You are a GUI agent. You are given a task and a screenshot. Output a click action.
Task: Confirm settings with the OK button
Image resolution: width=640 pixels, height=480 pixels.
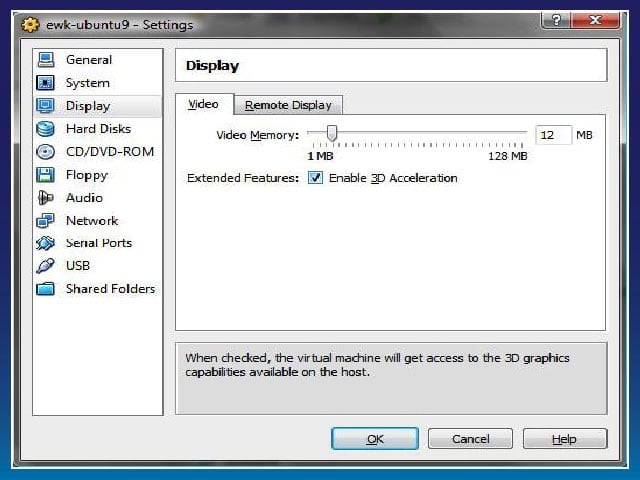375,439
